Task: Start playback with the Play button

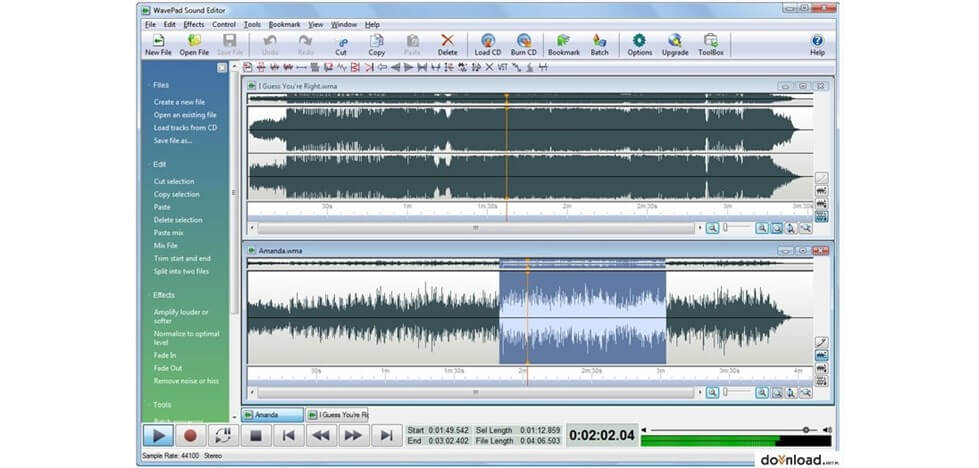Action: click(158, 435)
